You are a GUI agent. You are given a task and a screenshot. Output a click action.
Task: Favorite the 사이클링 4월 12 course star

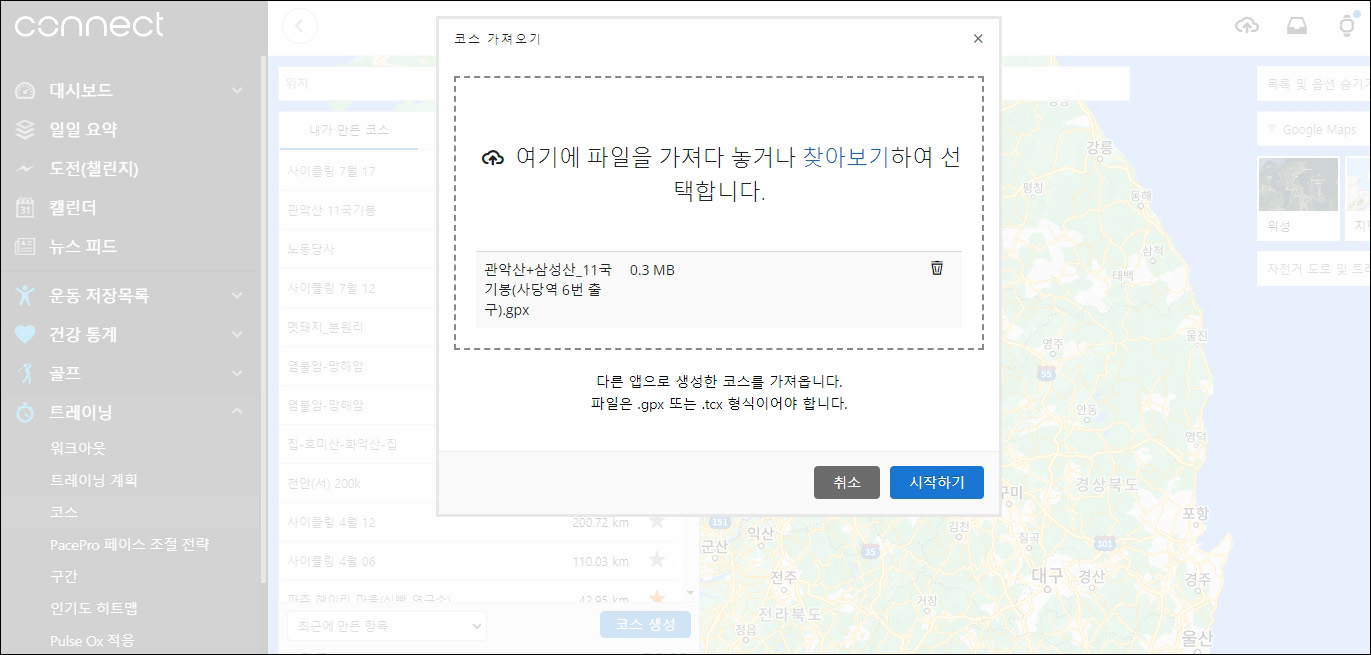pyautogui.click(x=657, y=521)
